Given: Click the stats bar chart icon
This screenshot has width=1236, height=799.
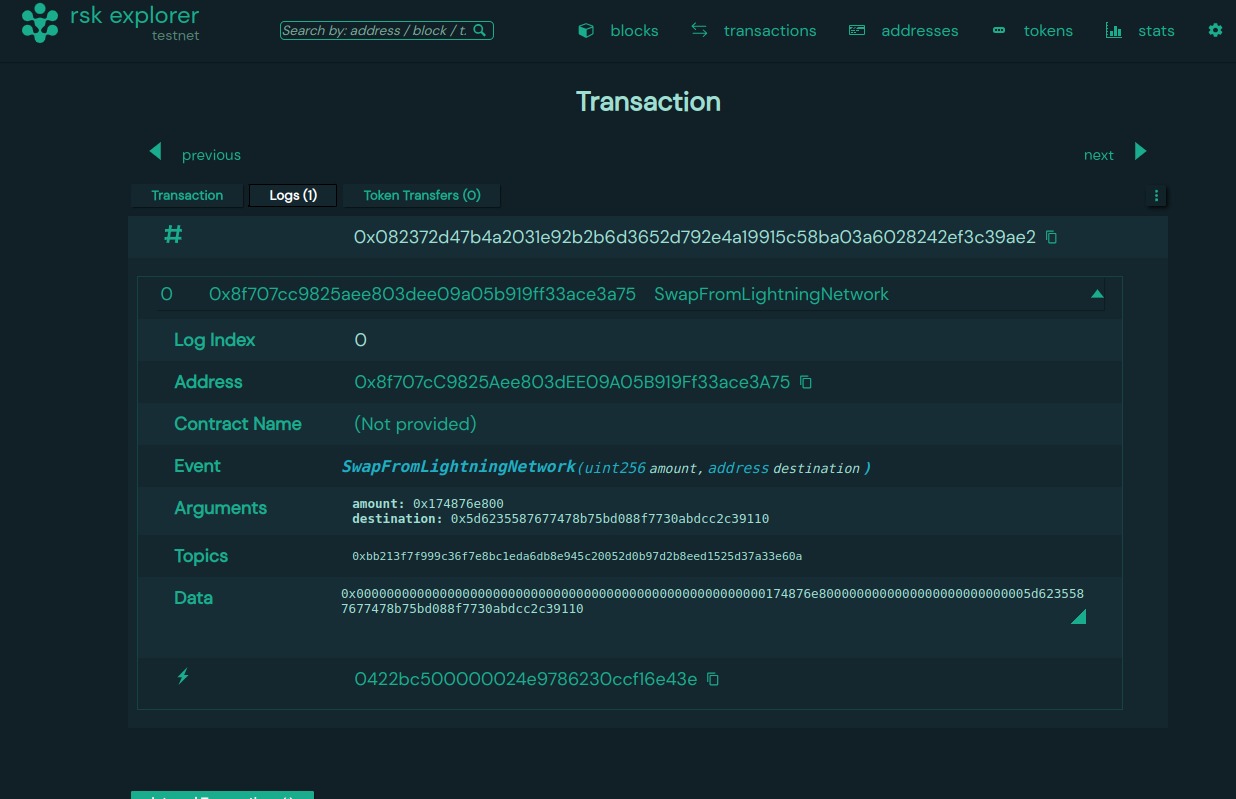Looking at the screenshot, I should pos(1113,30).
